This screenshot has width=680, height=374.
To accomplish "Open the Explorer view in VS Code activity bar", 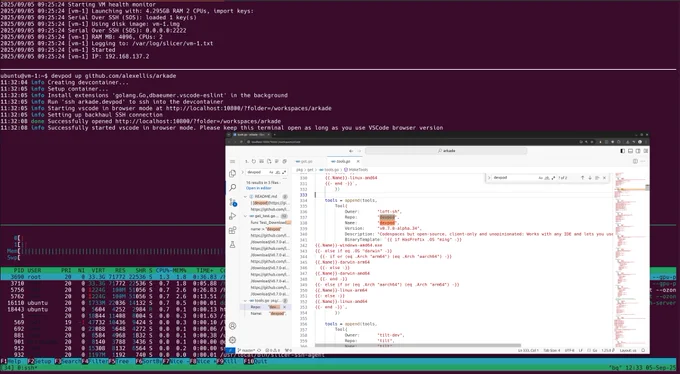I will (x=232, y=174).
